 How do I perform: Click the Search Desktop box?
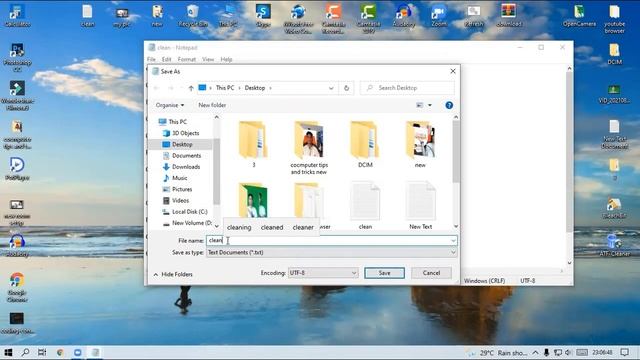pos(407,88)
